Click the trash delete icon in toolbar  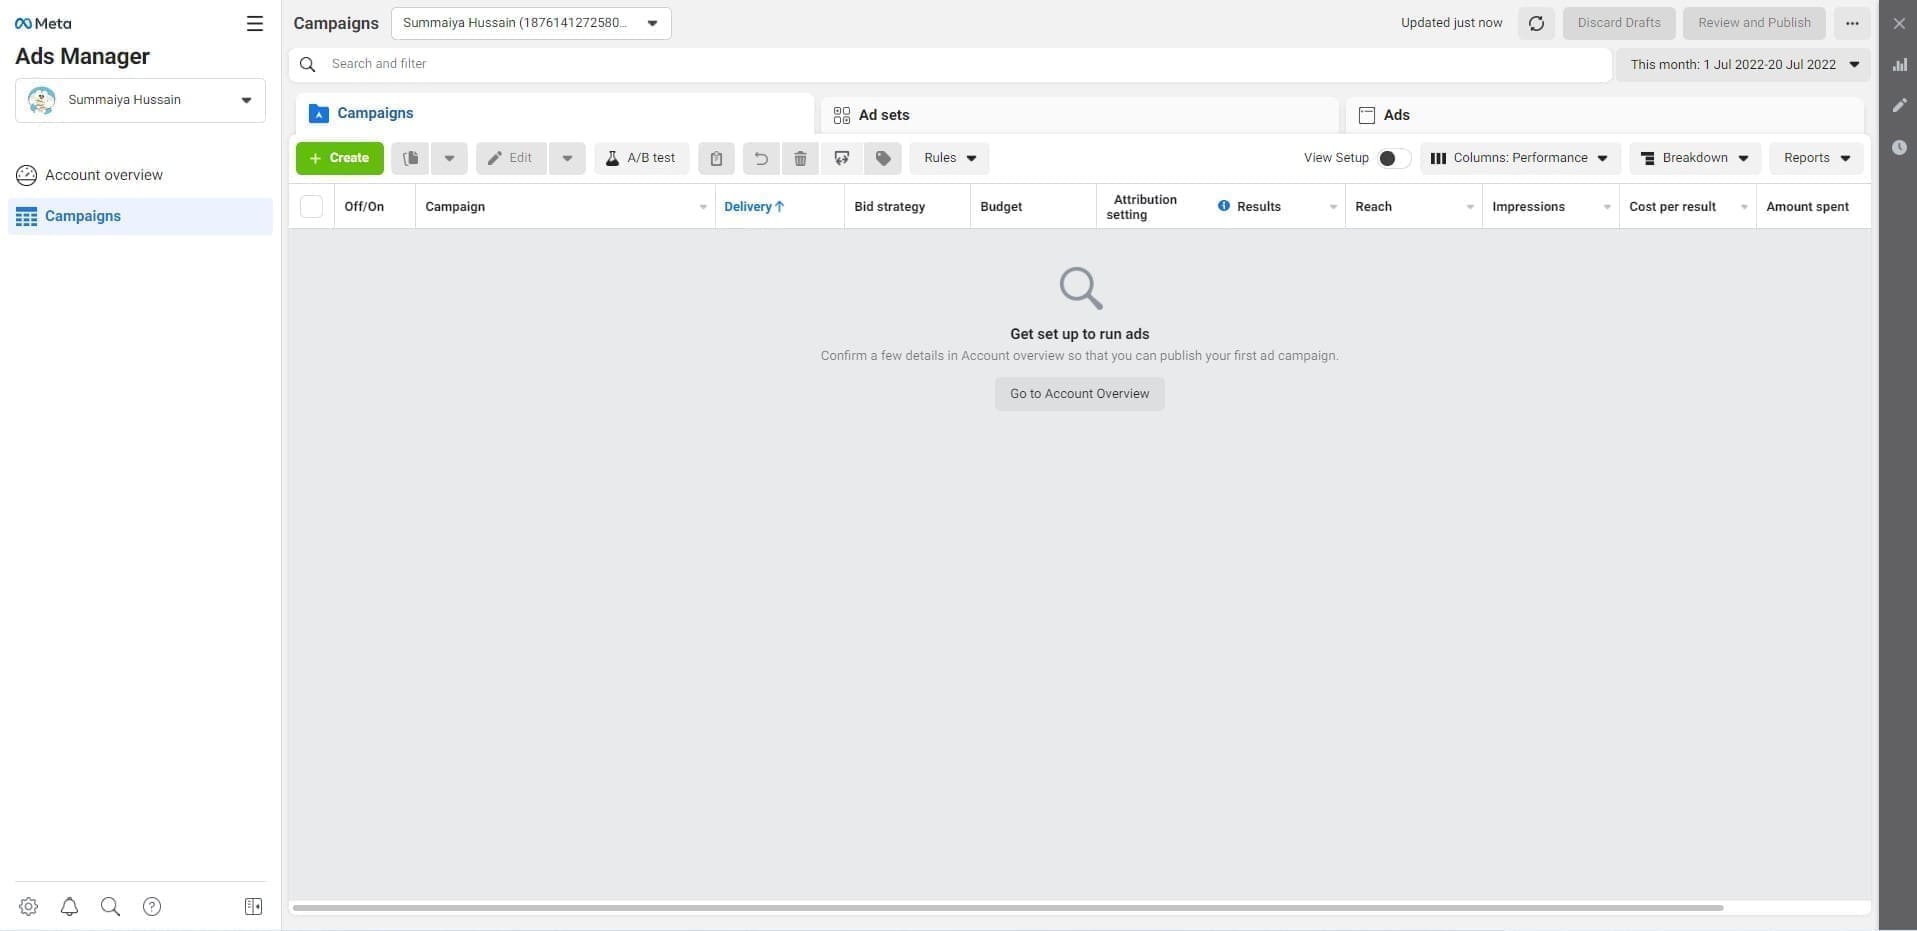tap(800, 158)
